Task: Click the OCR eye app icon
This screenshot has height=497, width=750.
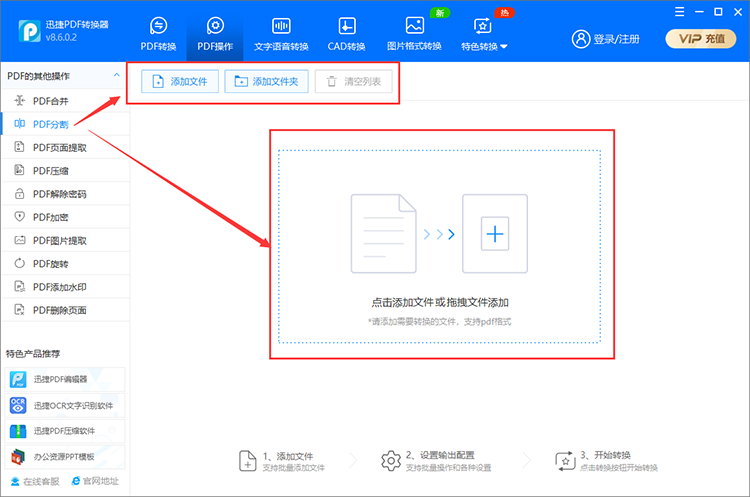Action: [x=19, y=405]
